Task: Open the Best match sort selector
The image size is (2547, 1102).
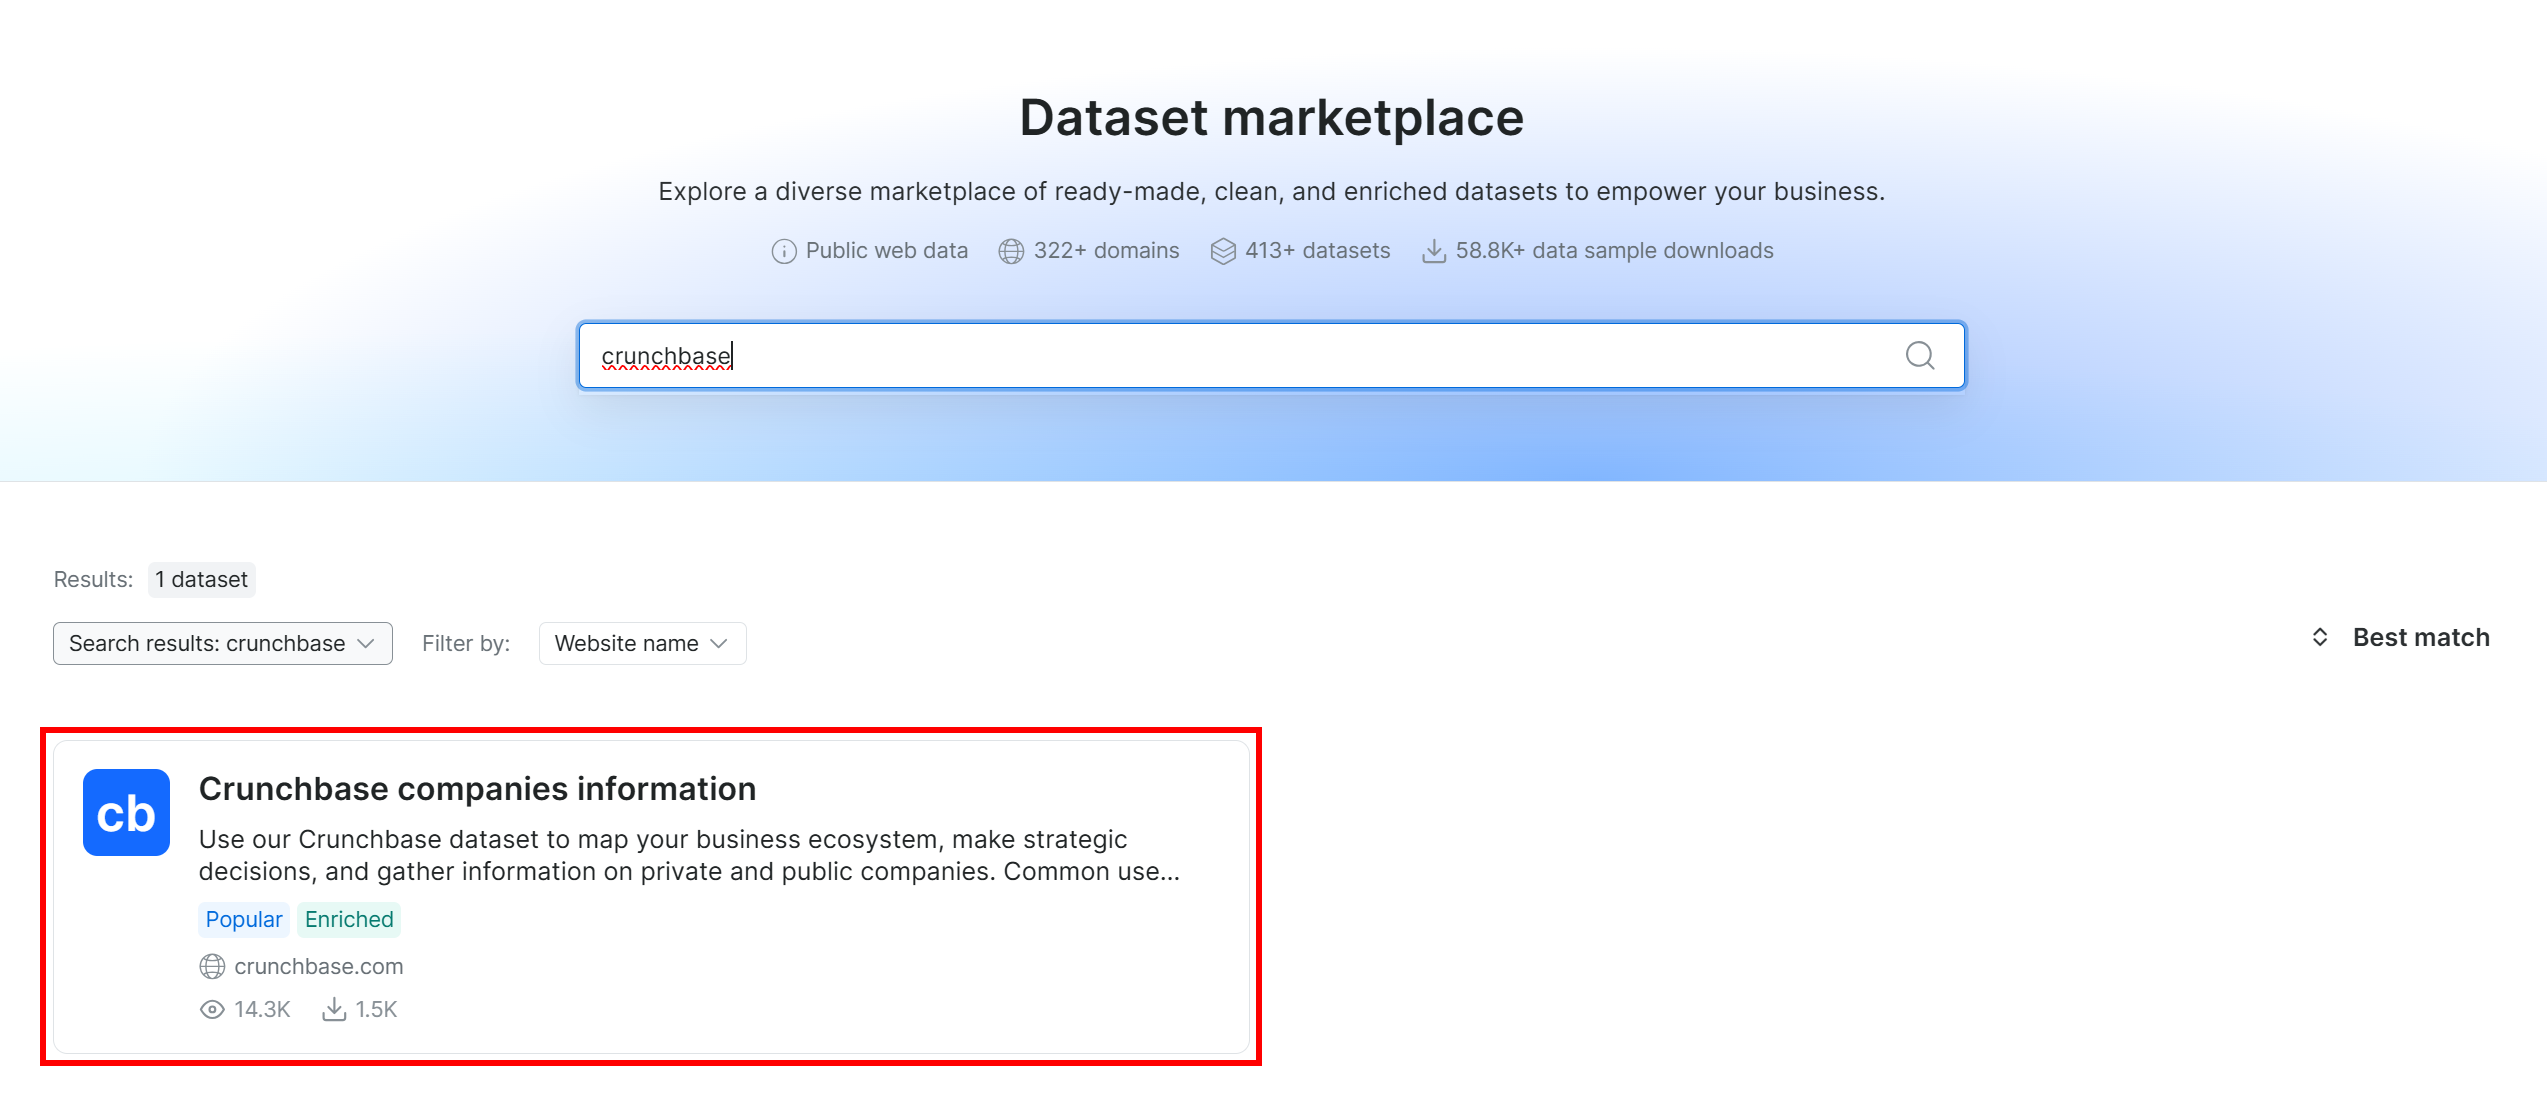Action: [2401, 637]
